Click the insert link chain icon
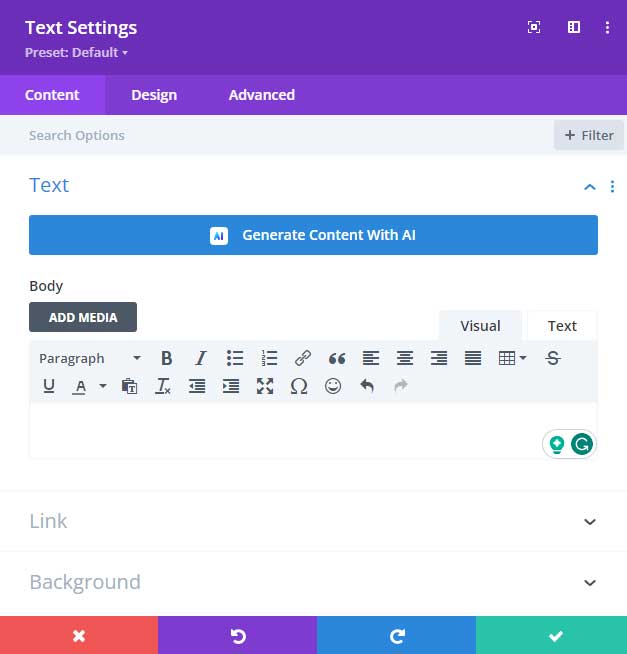The image size is (627, 654). click(303, 358)
